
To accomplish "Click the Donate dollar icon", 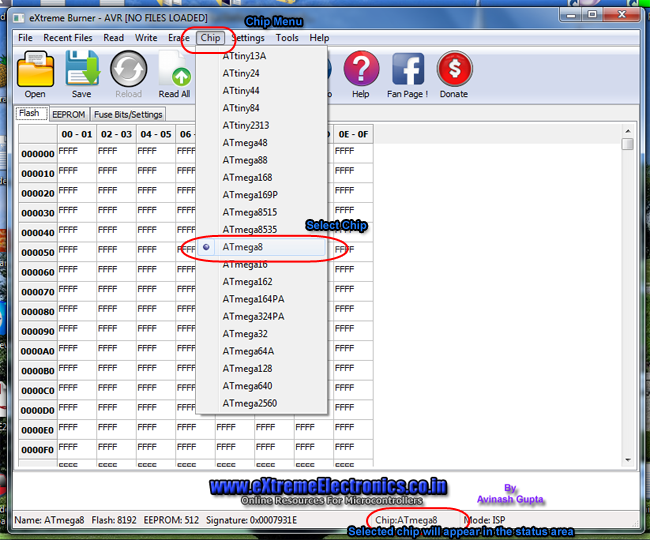I will (x=454, y=68).
